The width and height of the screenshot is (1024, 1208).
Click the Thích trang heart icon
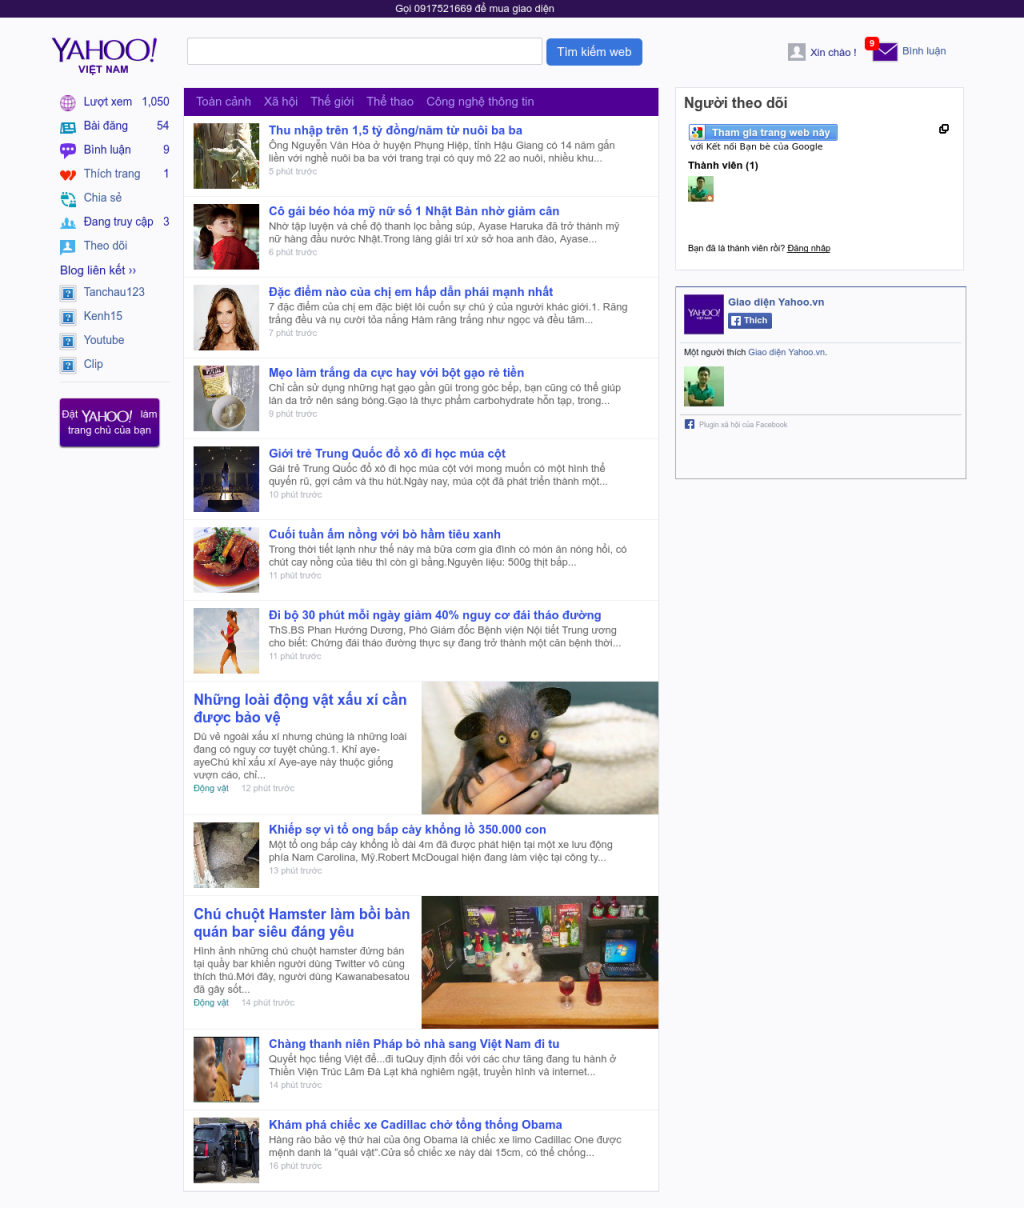click(67, 173)
